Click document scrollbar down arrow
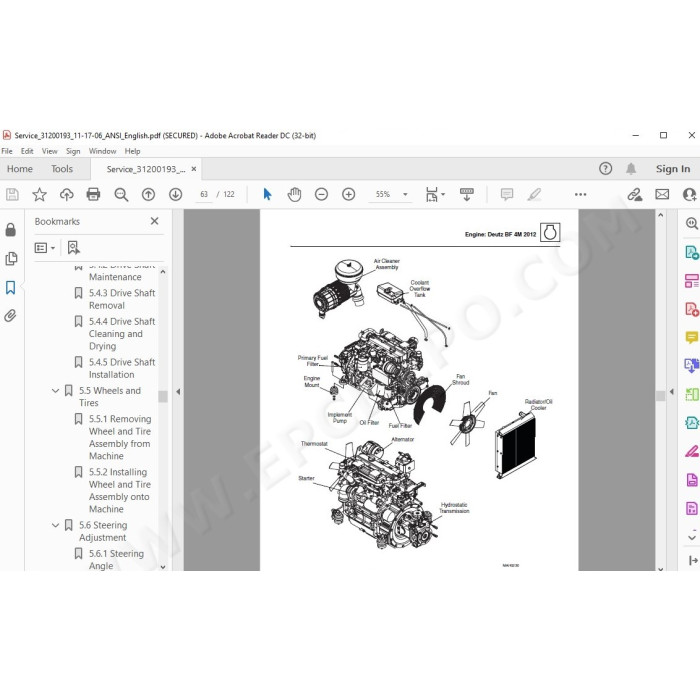 661,568
